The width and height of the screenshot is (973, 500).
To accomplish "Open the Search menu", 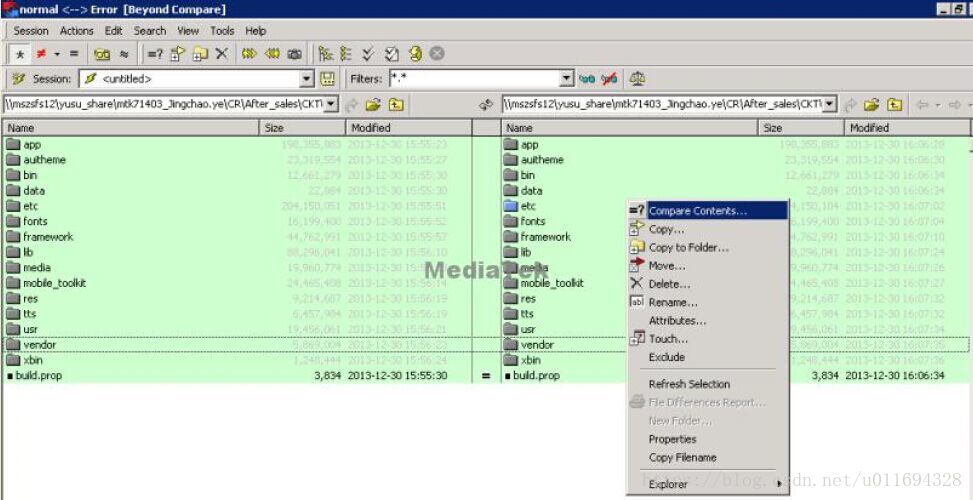I will 150,30.
